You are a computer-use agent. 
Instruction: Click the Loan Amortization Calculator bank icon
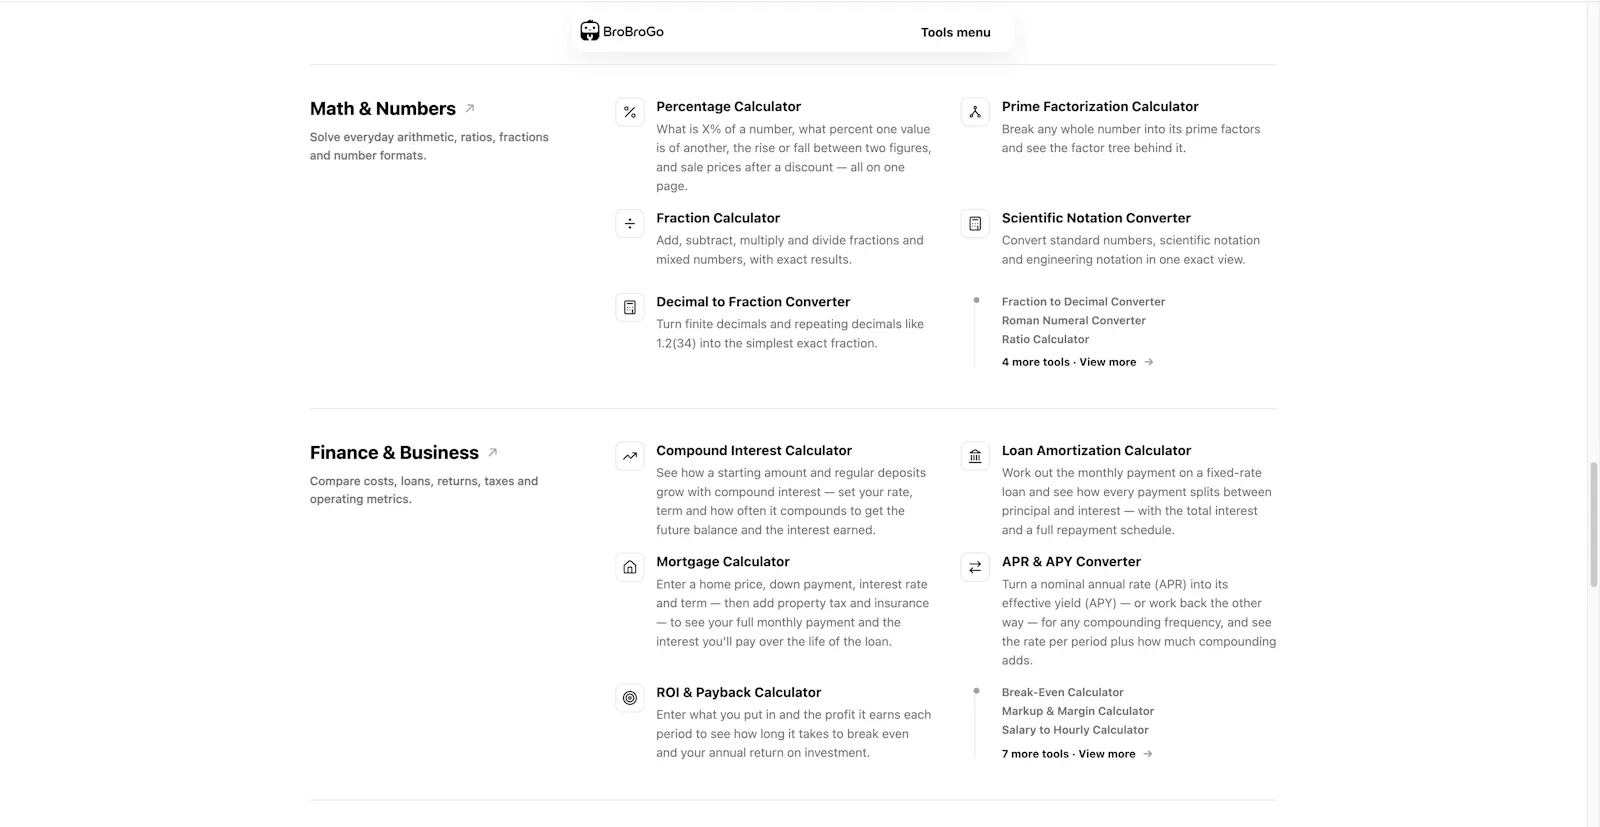pos(975,456)
